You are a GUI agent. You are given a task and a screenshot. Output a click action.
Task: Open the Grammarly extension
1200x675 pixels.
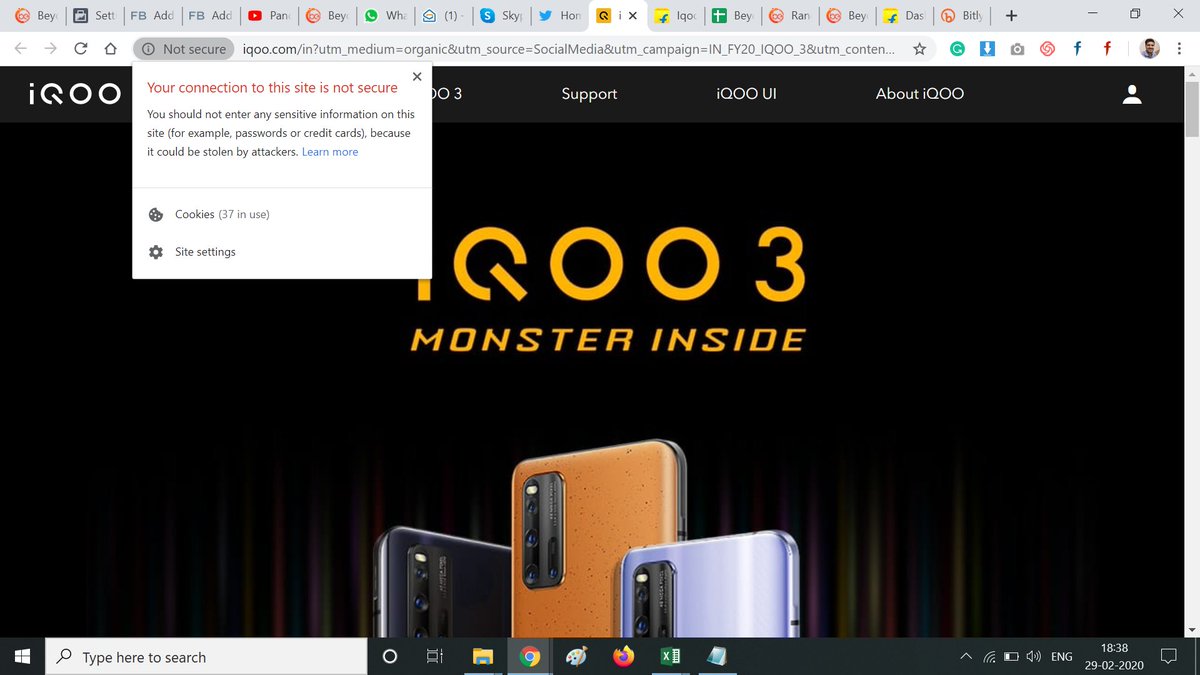click(x=957, y=48)
